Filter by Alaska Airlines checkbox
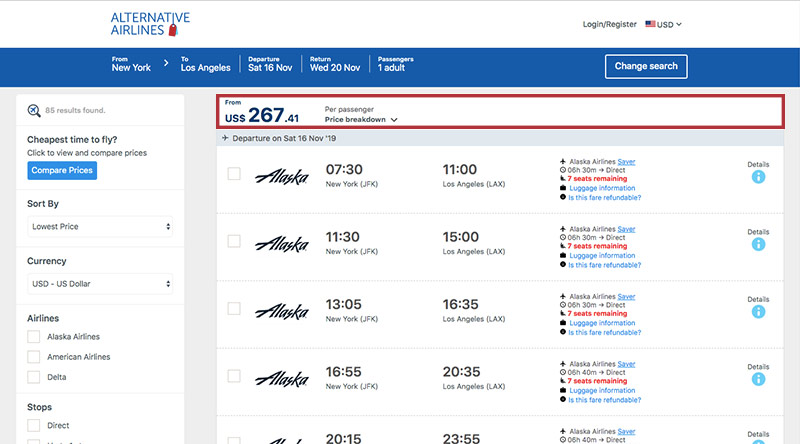The height and width of the screenshot is (444, 800). 34,337
